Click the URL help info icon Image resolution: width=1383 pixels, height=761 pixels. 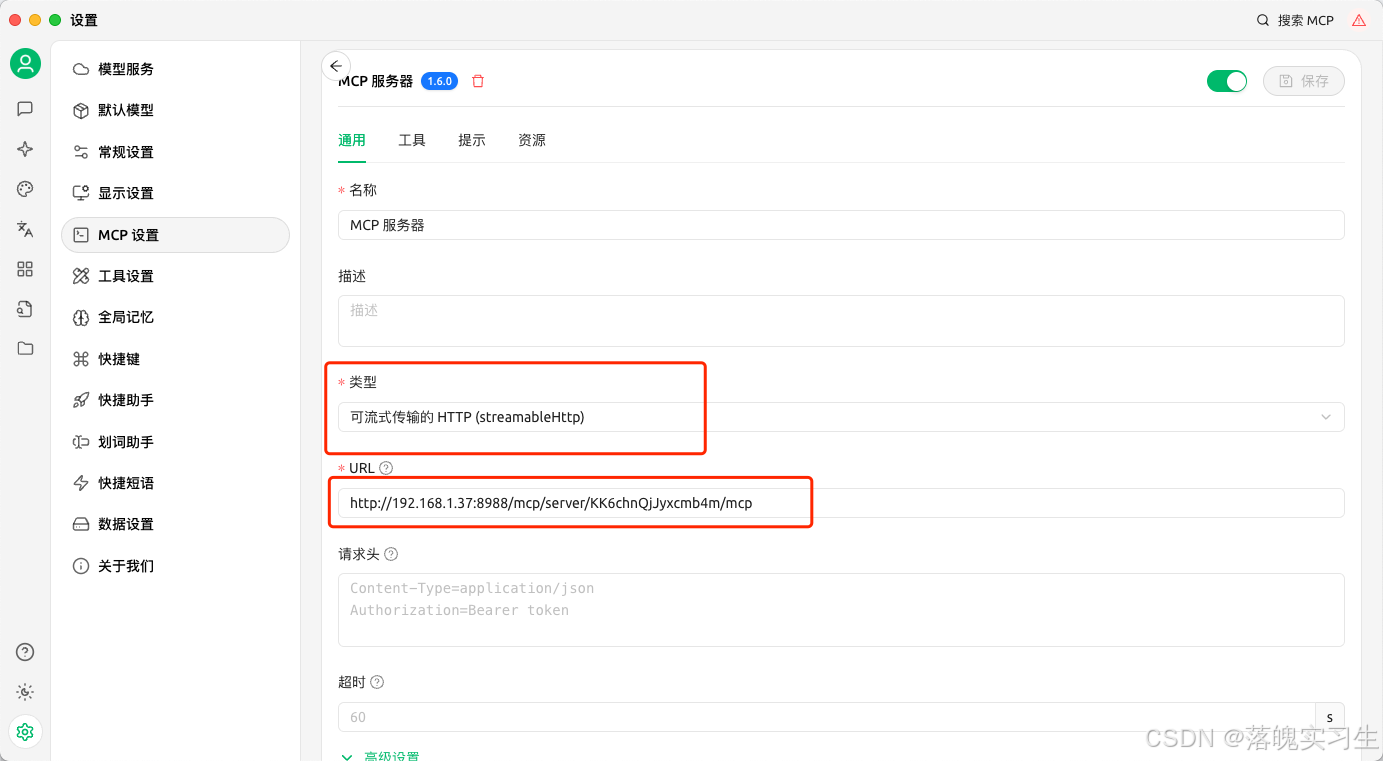[386, 468]
